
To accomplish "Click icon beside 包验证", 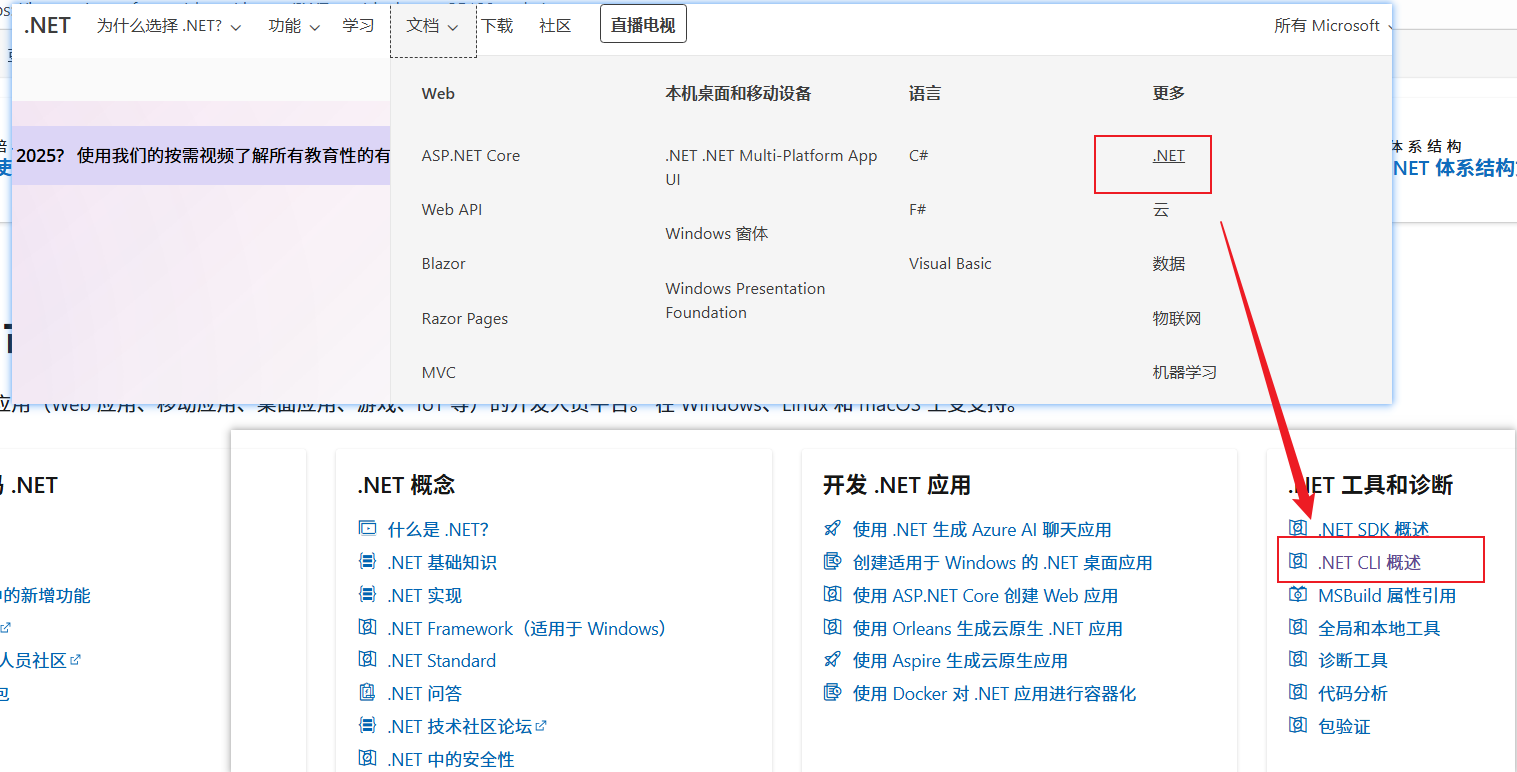I will (1298, 726).
